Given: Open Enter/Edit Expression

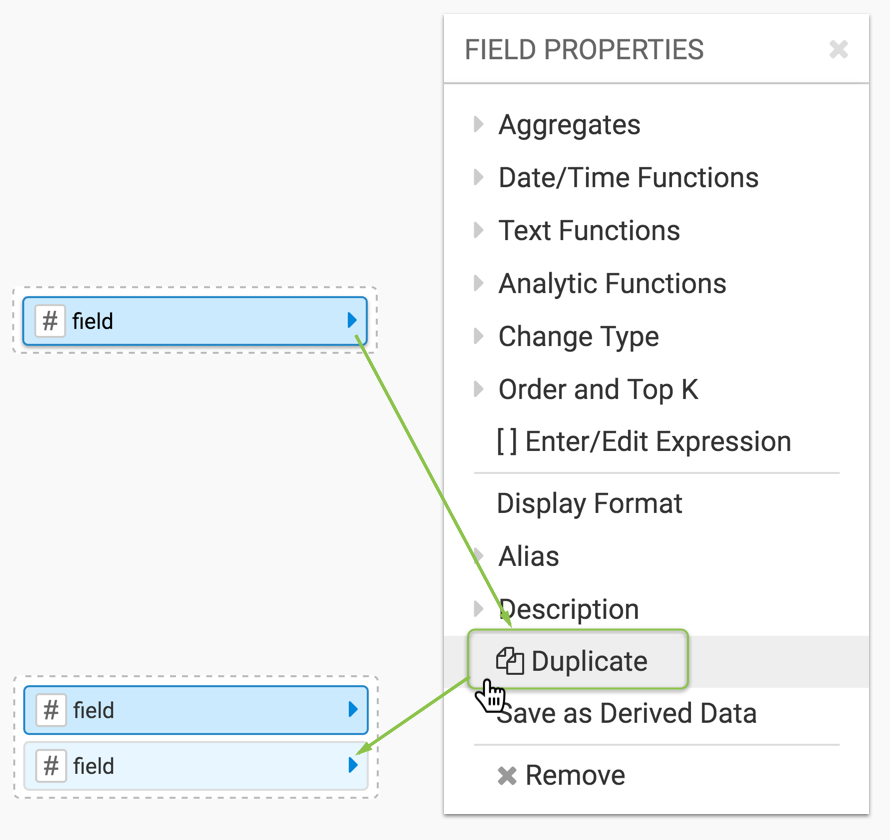Looking at the screenshot, I should point(643,442).
